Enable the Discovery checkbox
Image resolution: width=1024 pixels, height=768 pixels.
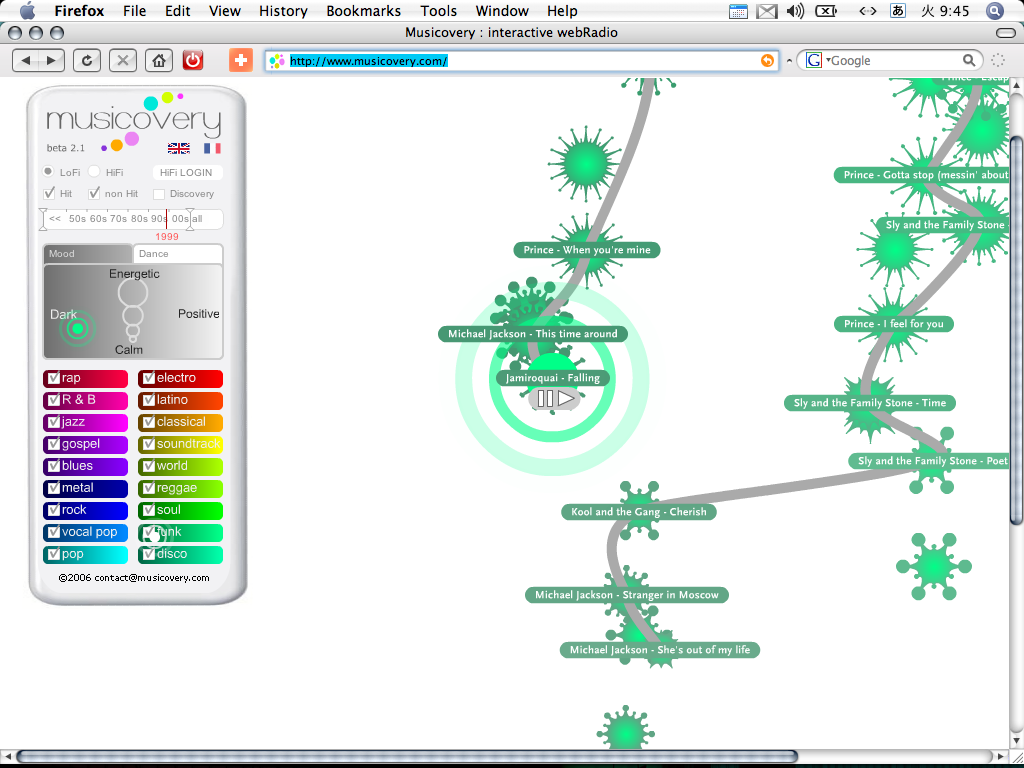coord(159,194)
